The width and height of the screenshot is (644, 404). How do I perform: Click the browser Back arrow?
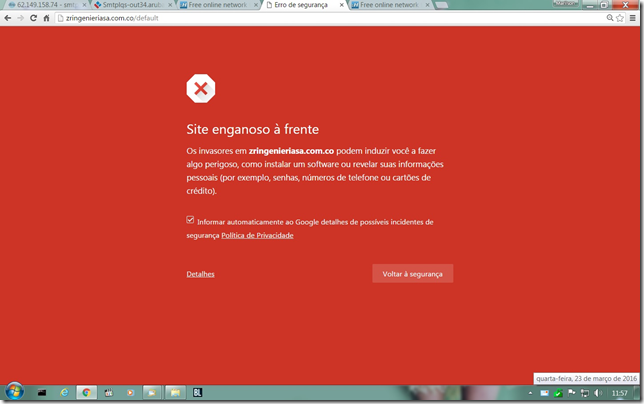(9, 18)
